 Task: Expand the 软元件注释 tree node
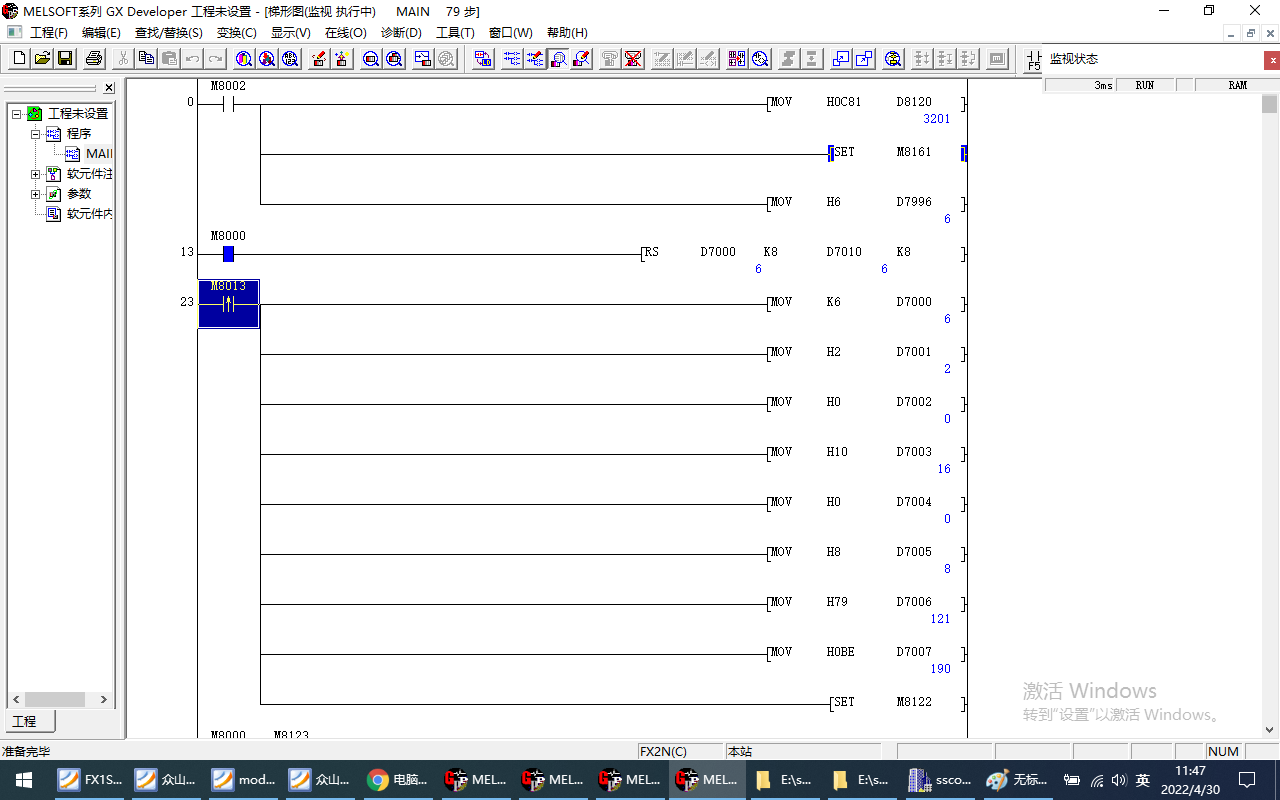[x=36, y=174]
